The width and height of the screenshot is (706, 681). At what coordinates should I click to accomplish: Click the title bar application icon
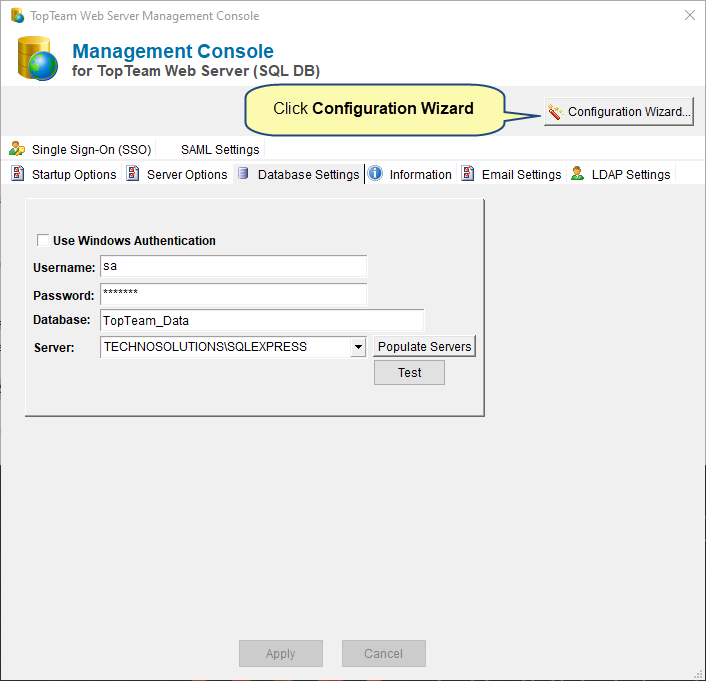click(17, 15)
